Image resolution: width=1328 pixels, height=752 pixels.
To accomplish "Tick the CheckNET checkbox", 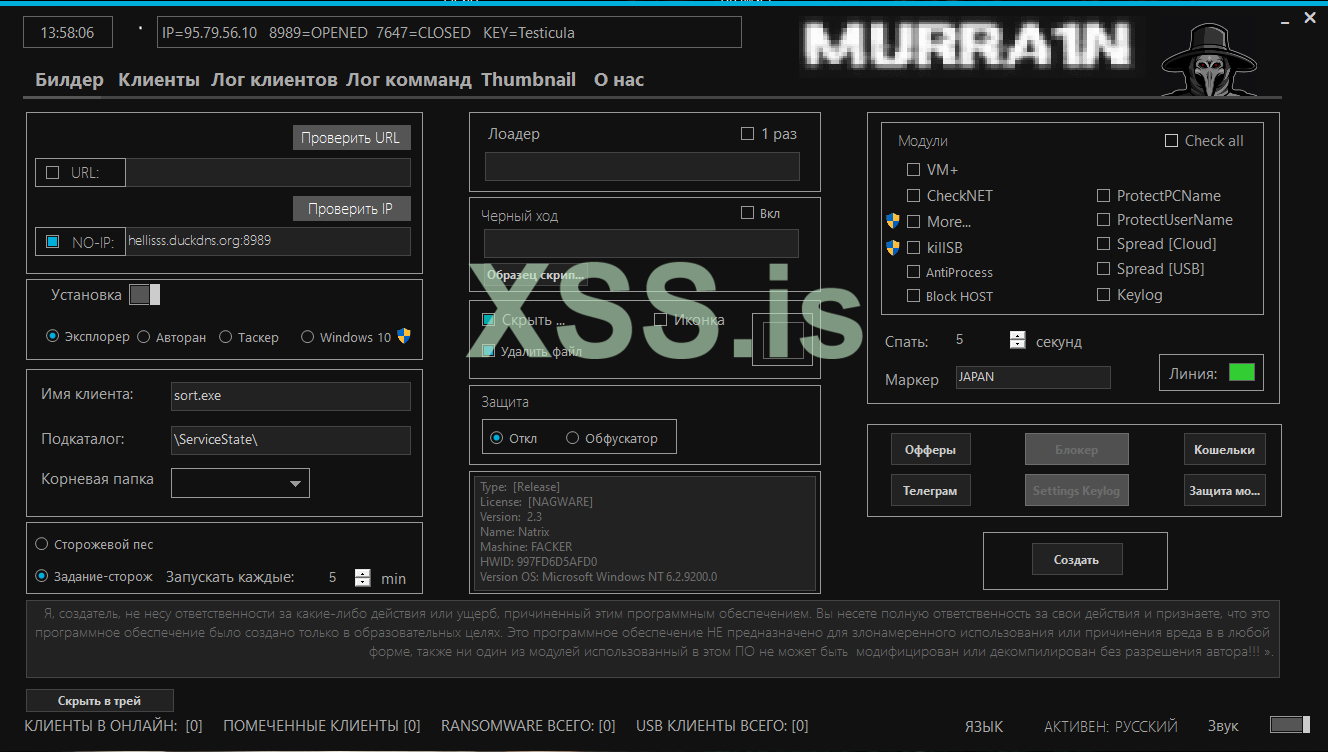I will tap(913, 196).
